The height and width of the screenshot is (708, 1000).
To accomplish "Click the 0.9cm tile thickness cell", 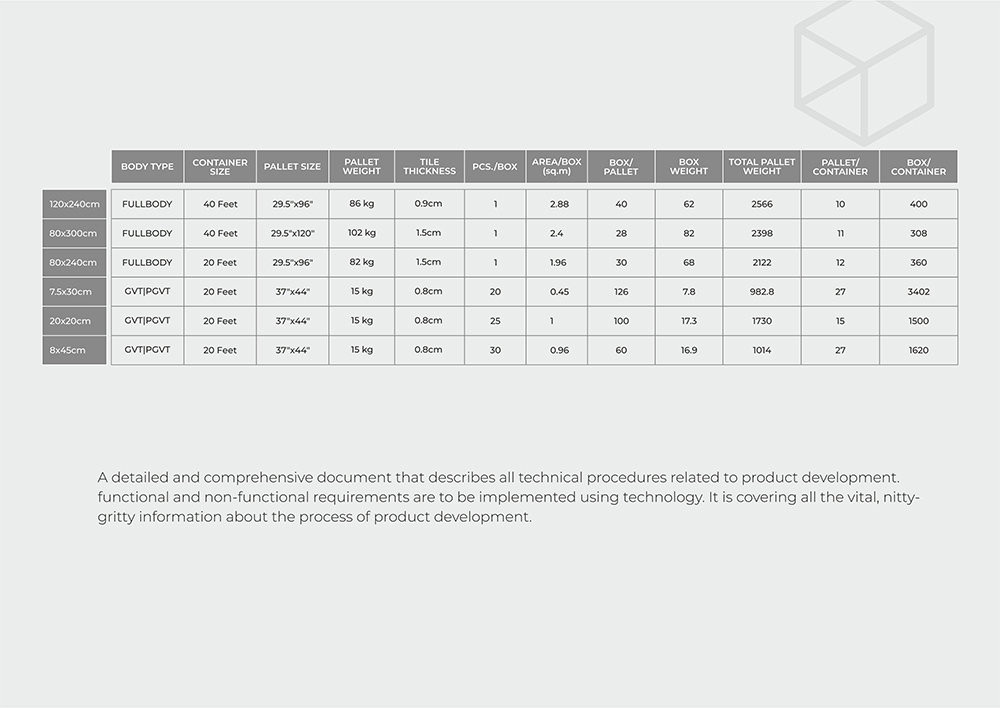I will click(429, 204).
